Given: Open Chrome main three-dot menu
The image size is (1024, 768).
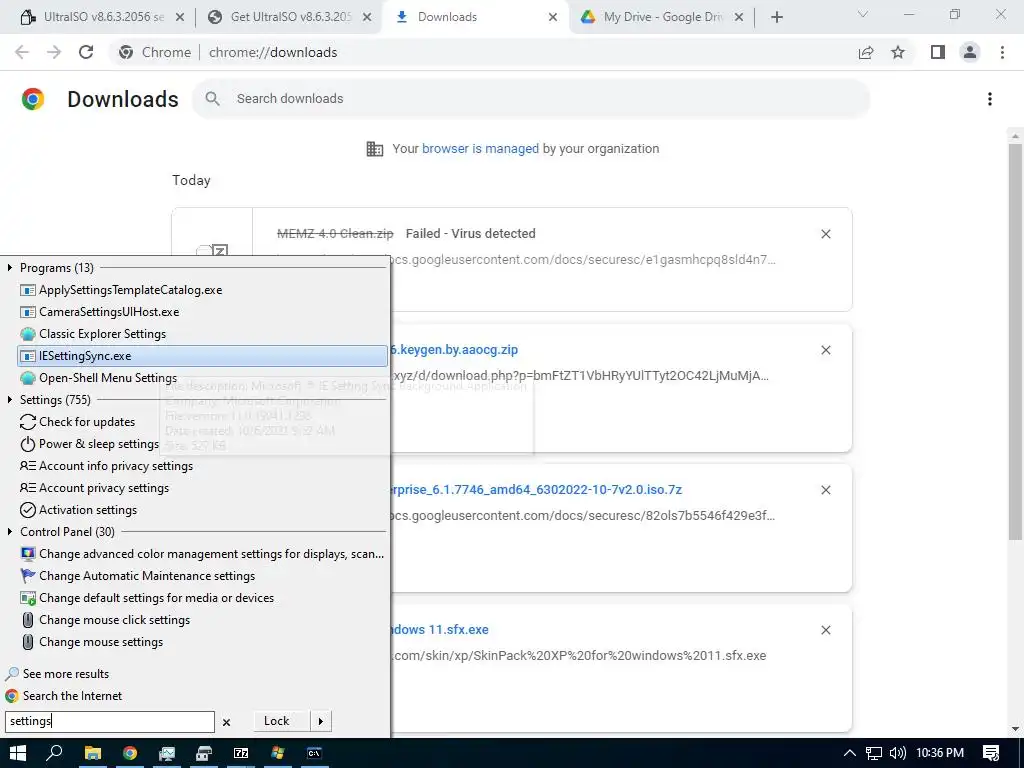Looking at the screenshot, I should 1002,52.
